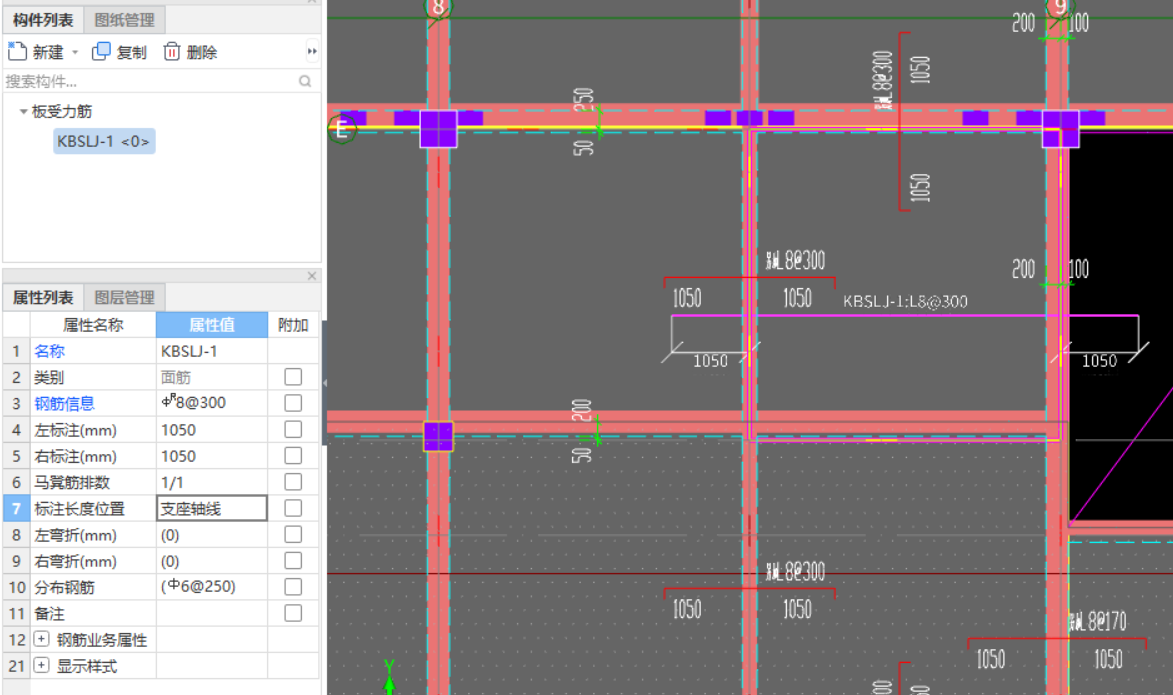The image size is (1173, 695).
Task: Click the 属性名称 column header
Action: (93, 325)
